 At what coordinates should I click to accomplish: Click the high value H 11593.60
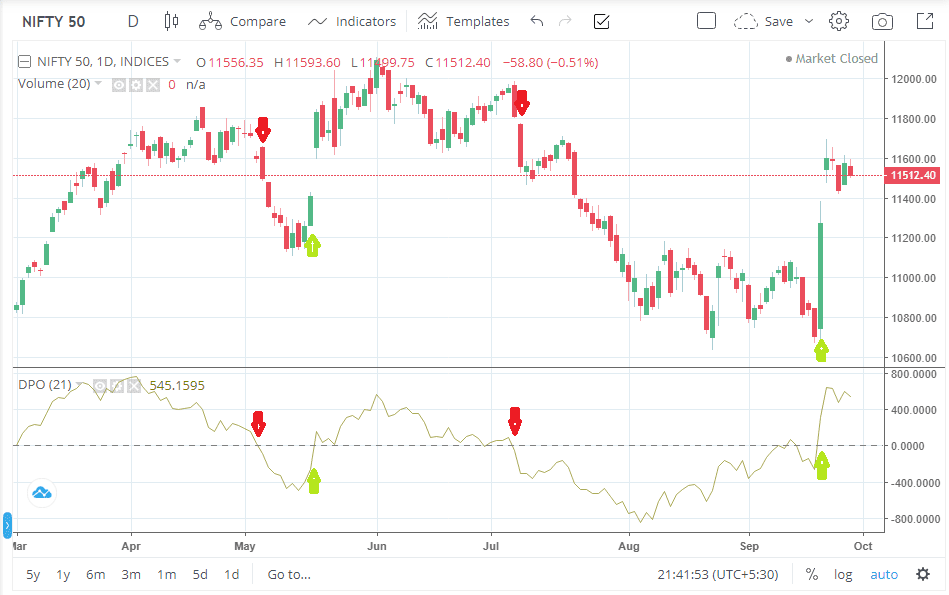[307, 62]
